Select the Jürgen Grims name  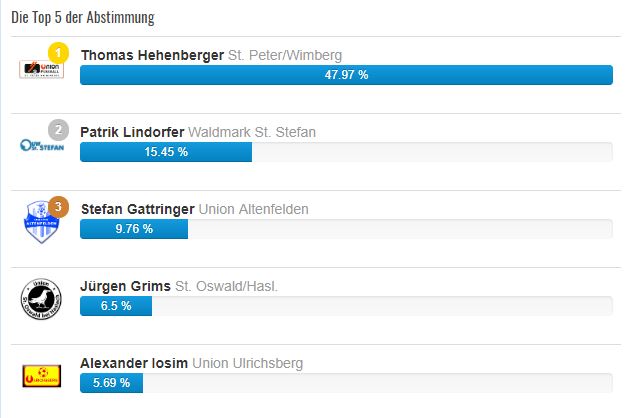click(x=126, y=286)
